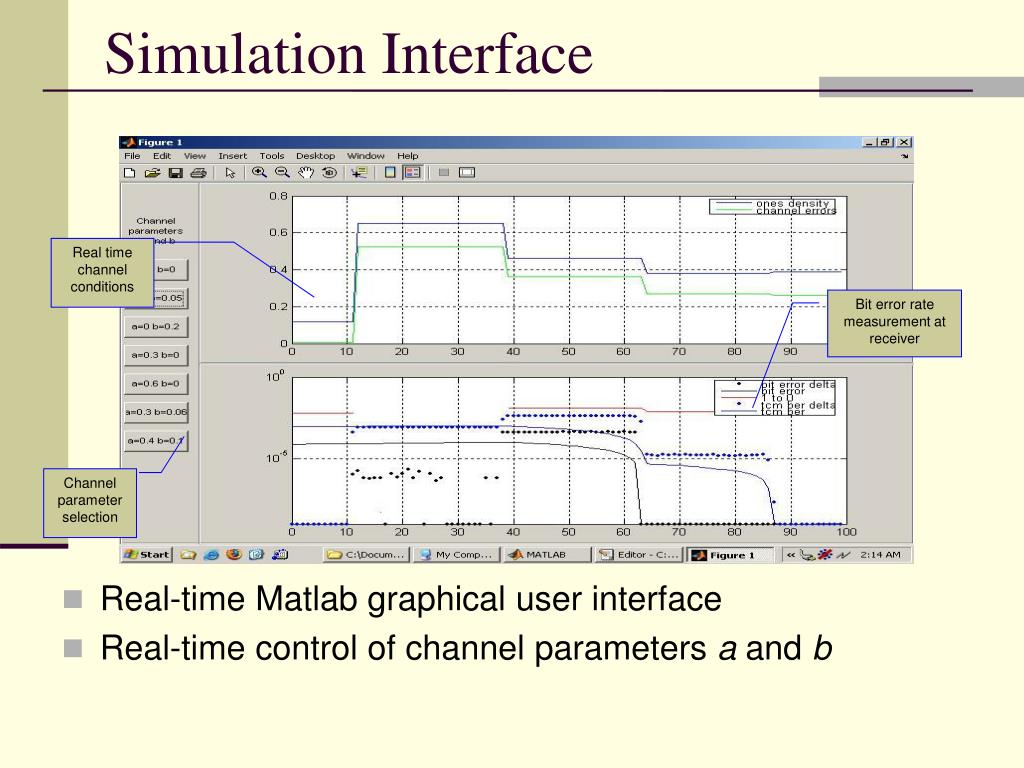Select the partly covered b=0 channel button
Image resolution: width=1024 pixels, height=768 pixels.
(x=170, y=269)
